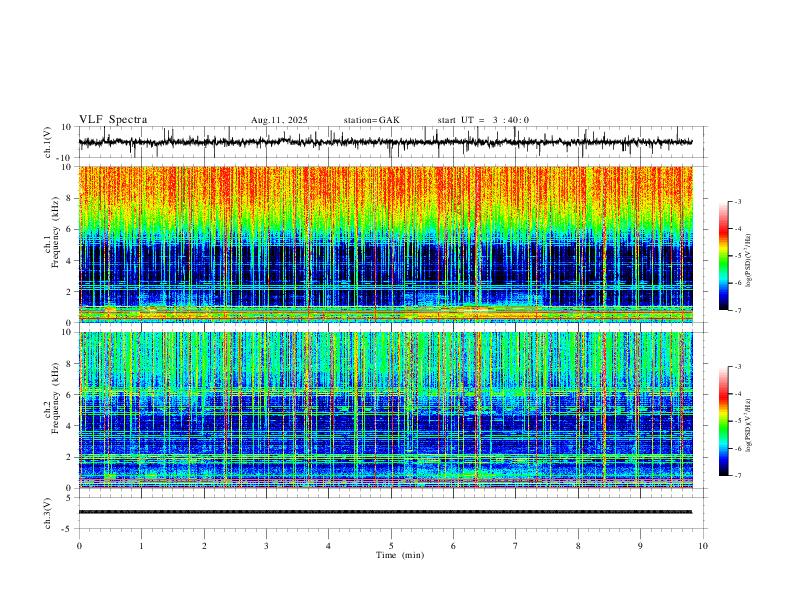This screenshot has height=612, width=792.
Task: Click the ch.2 PSD color scale bar
Action: coord(723,421)
